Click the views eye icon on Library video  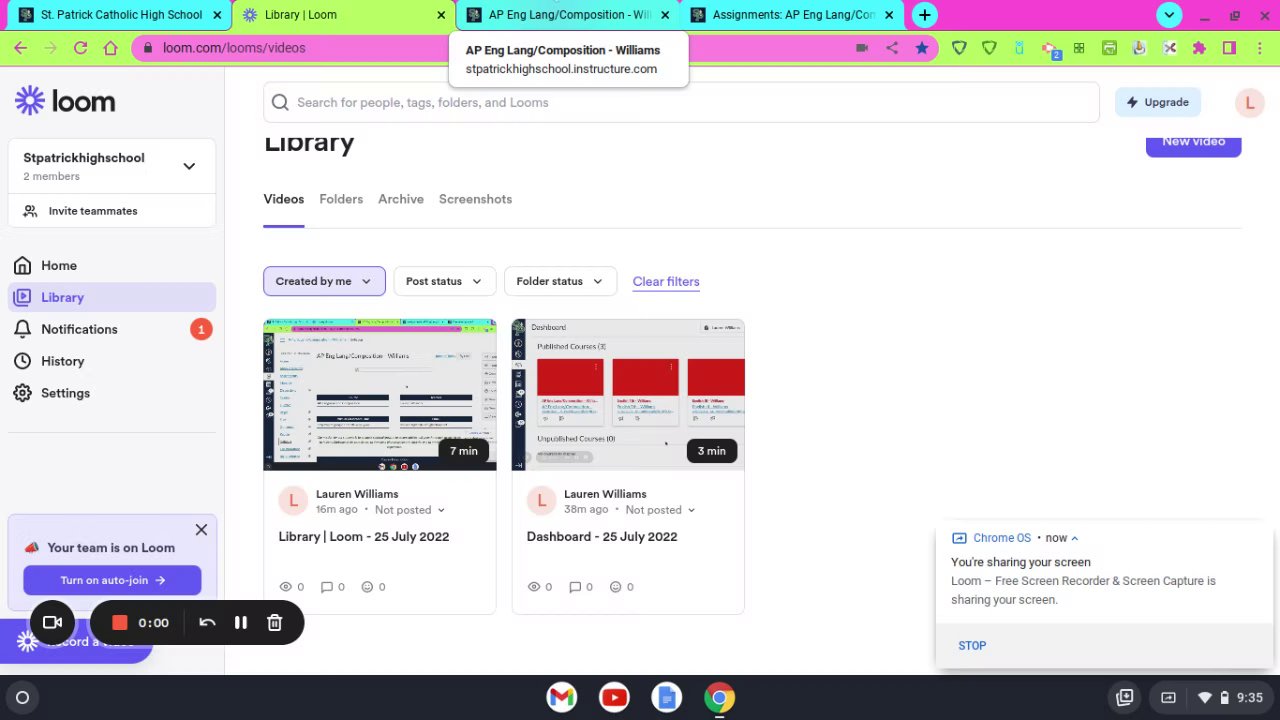286,587
